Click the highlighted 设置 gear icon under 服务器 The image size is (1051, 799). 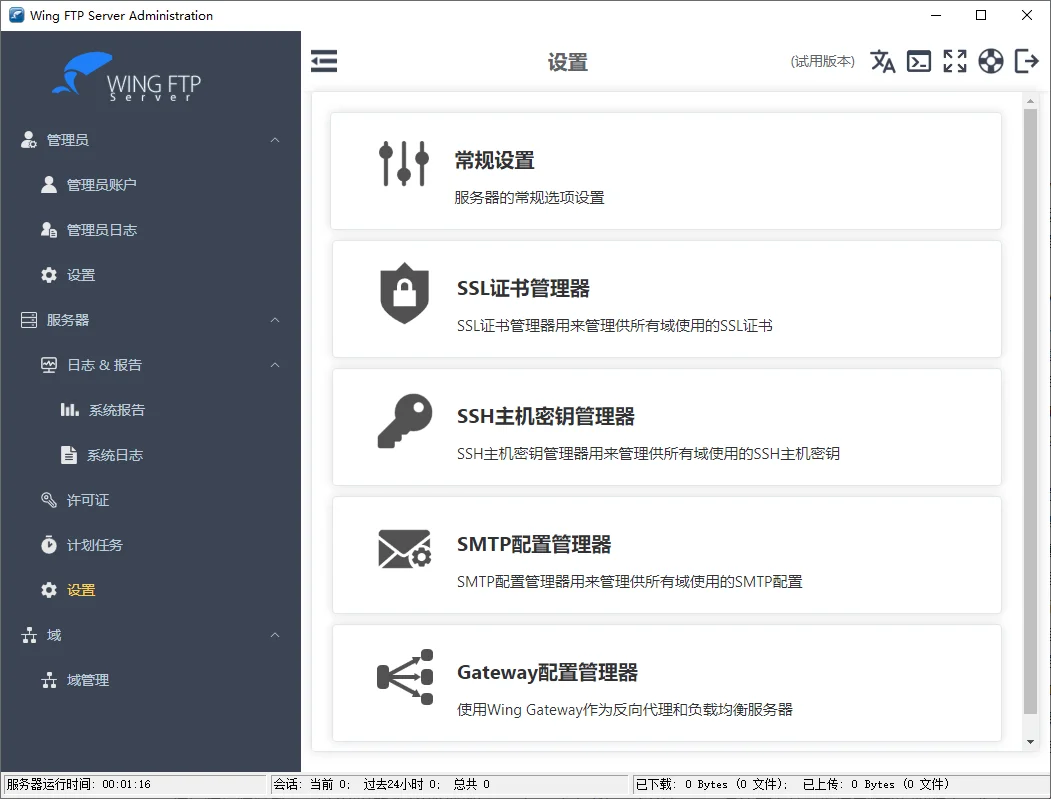pos(49,590)
